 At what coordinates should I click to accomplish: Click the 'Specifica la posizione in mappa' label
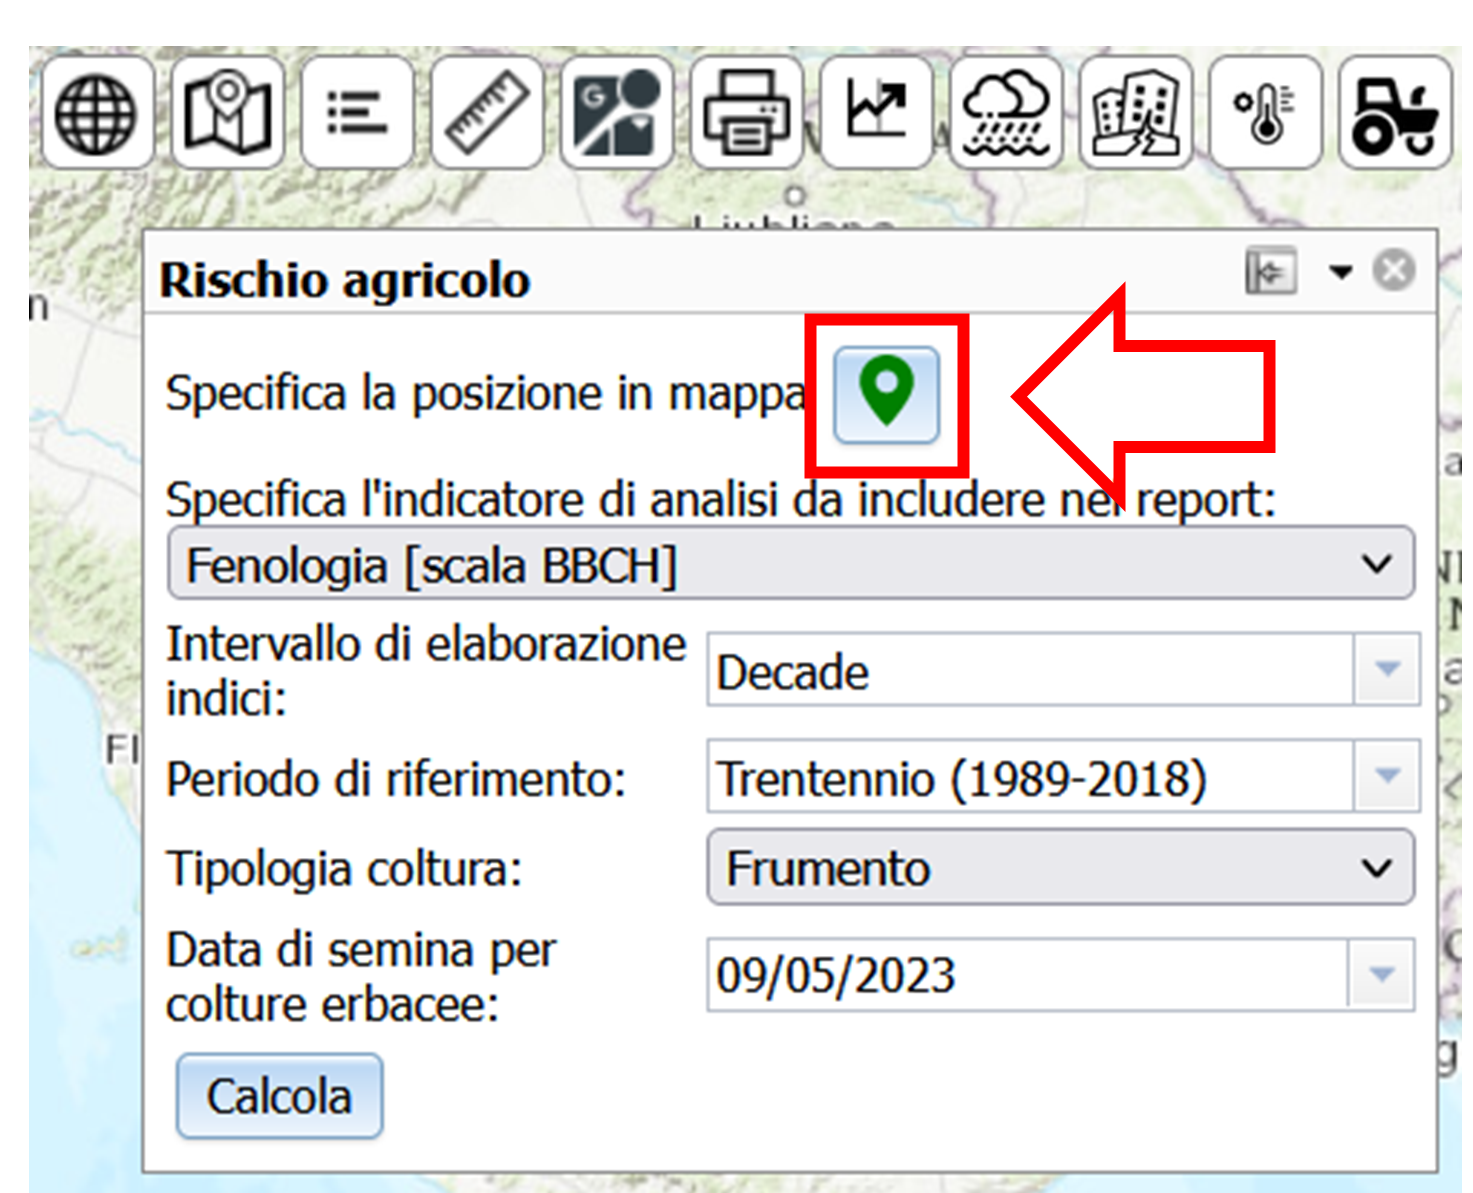pos(486,393)
